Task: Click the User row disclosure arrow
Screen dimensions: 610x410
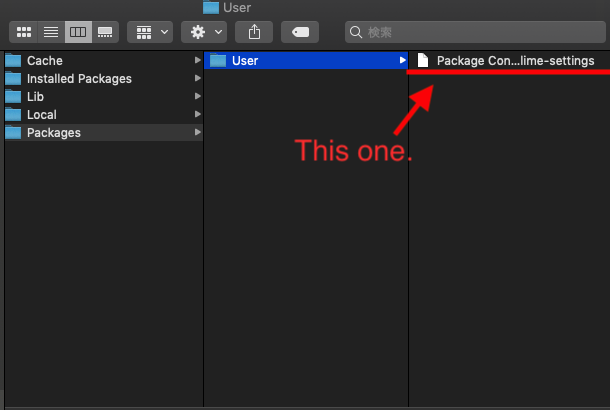Action: (x=402, y=60)
